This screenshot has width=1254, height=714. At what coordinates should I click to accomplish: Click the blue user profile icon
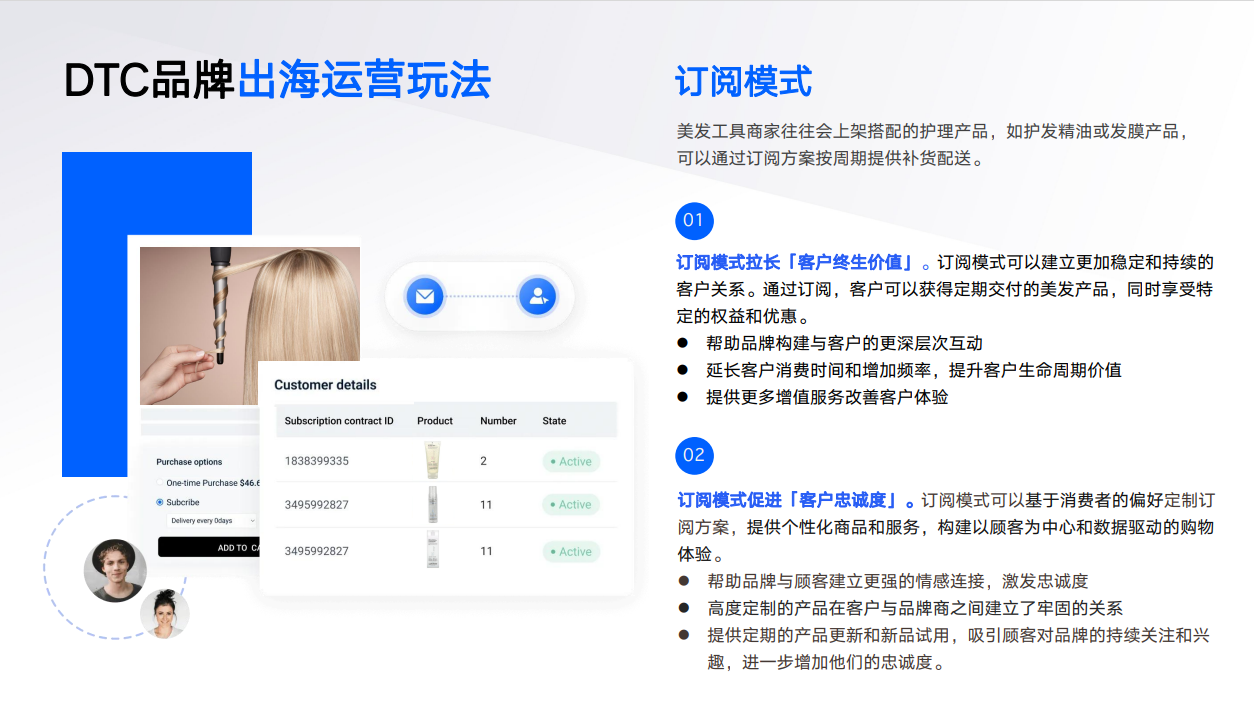pos(537,296)
